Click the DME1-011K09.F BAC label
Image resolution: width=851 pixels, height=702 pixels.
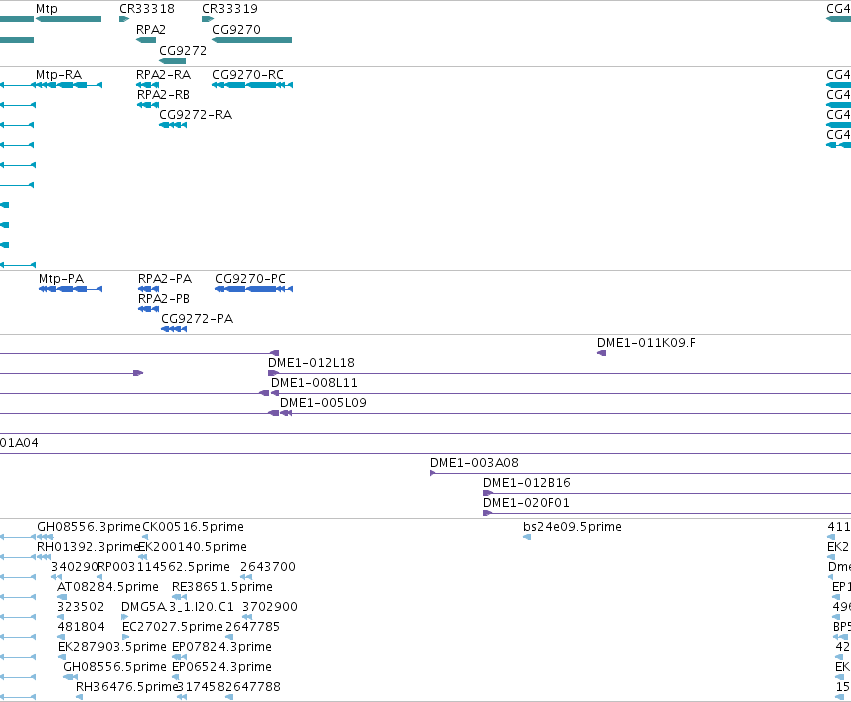pyautogui.click(x=646, y=343)
